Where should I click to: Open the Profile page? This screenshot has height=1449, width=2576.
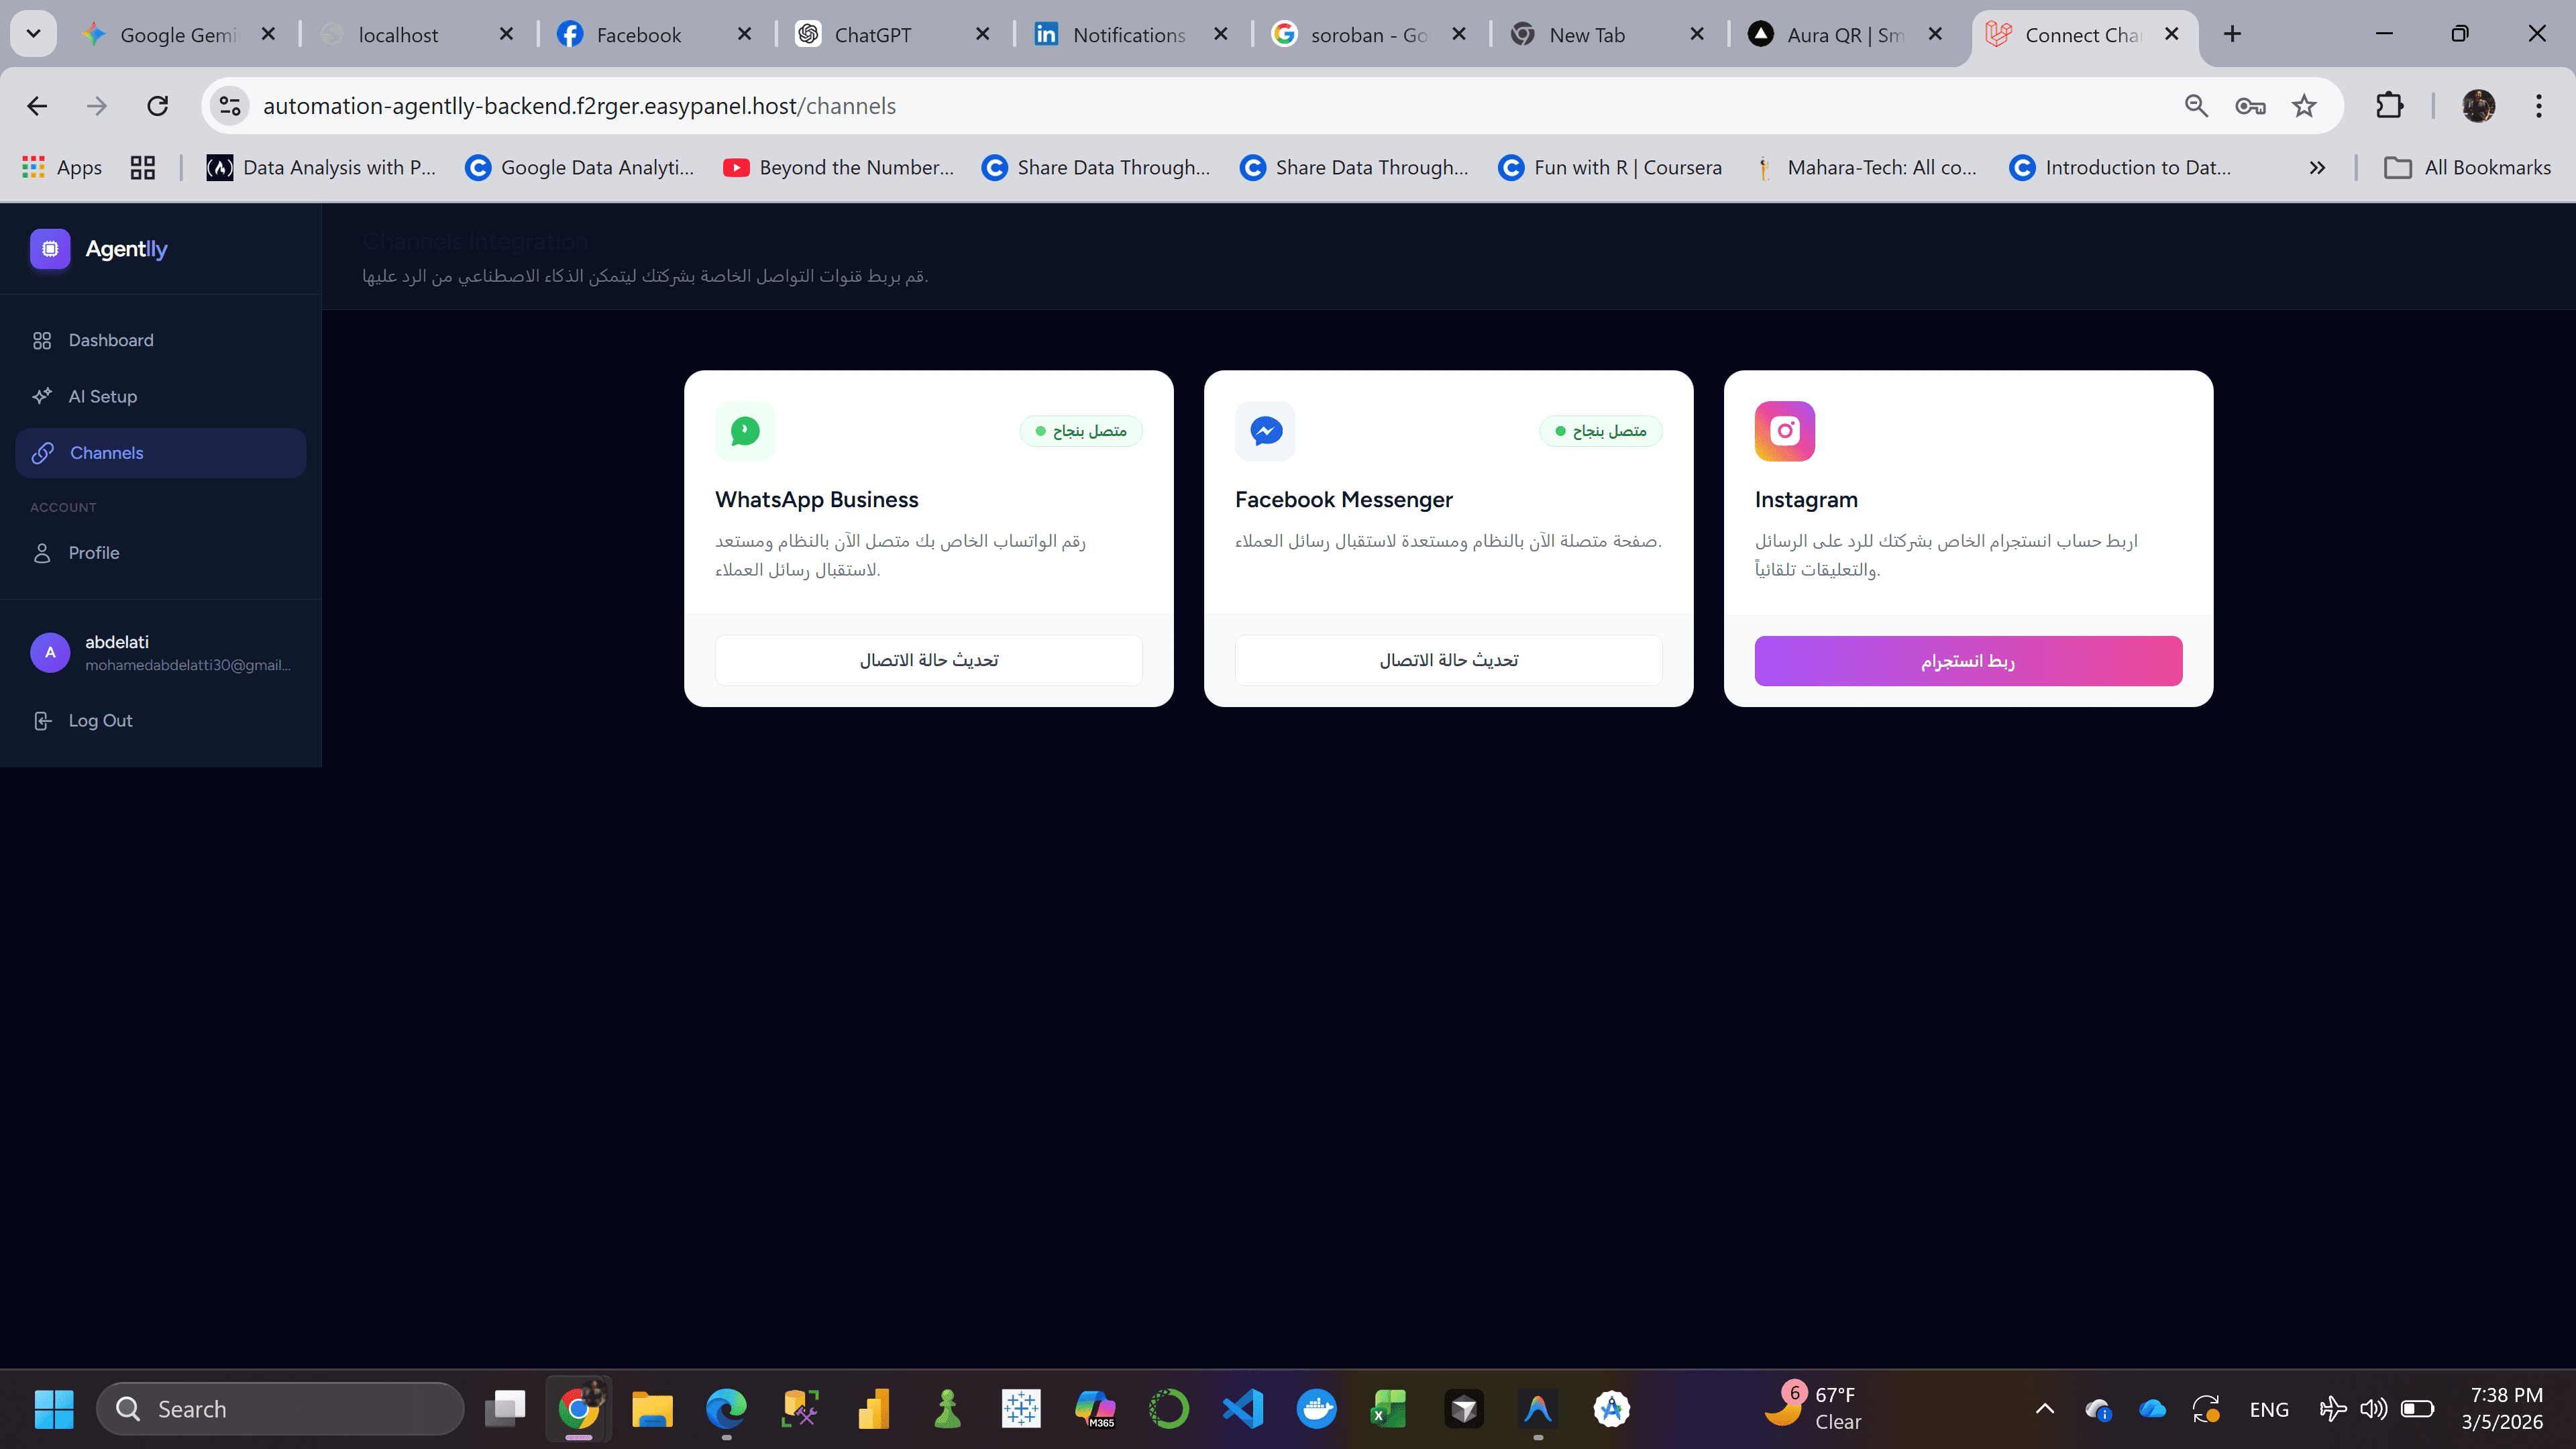(161, 553)
